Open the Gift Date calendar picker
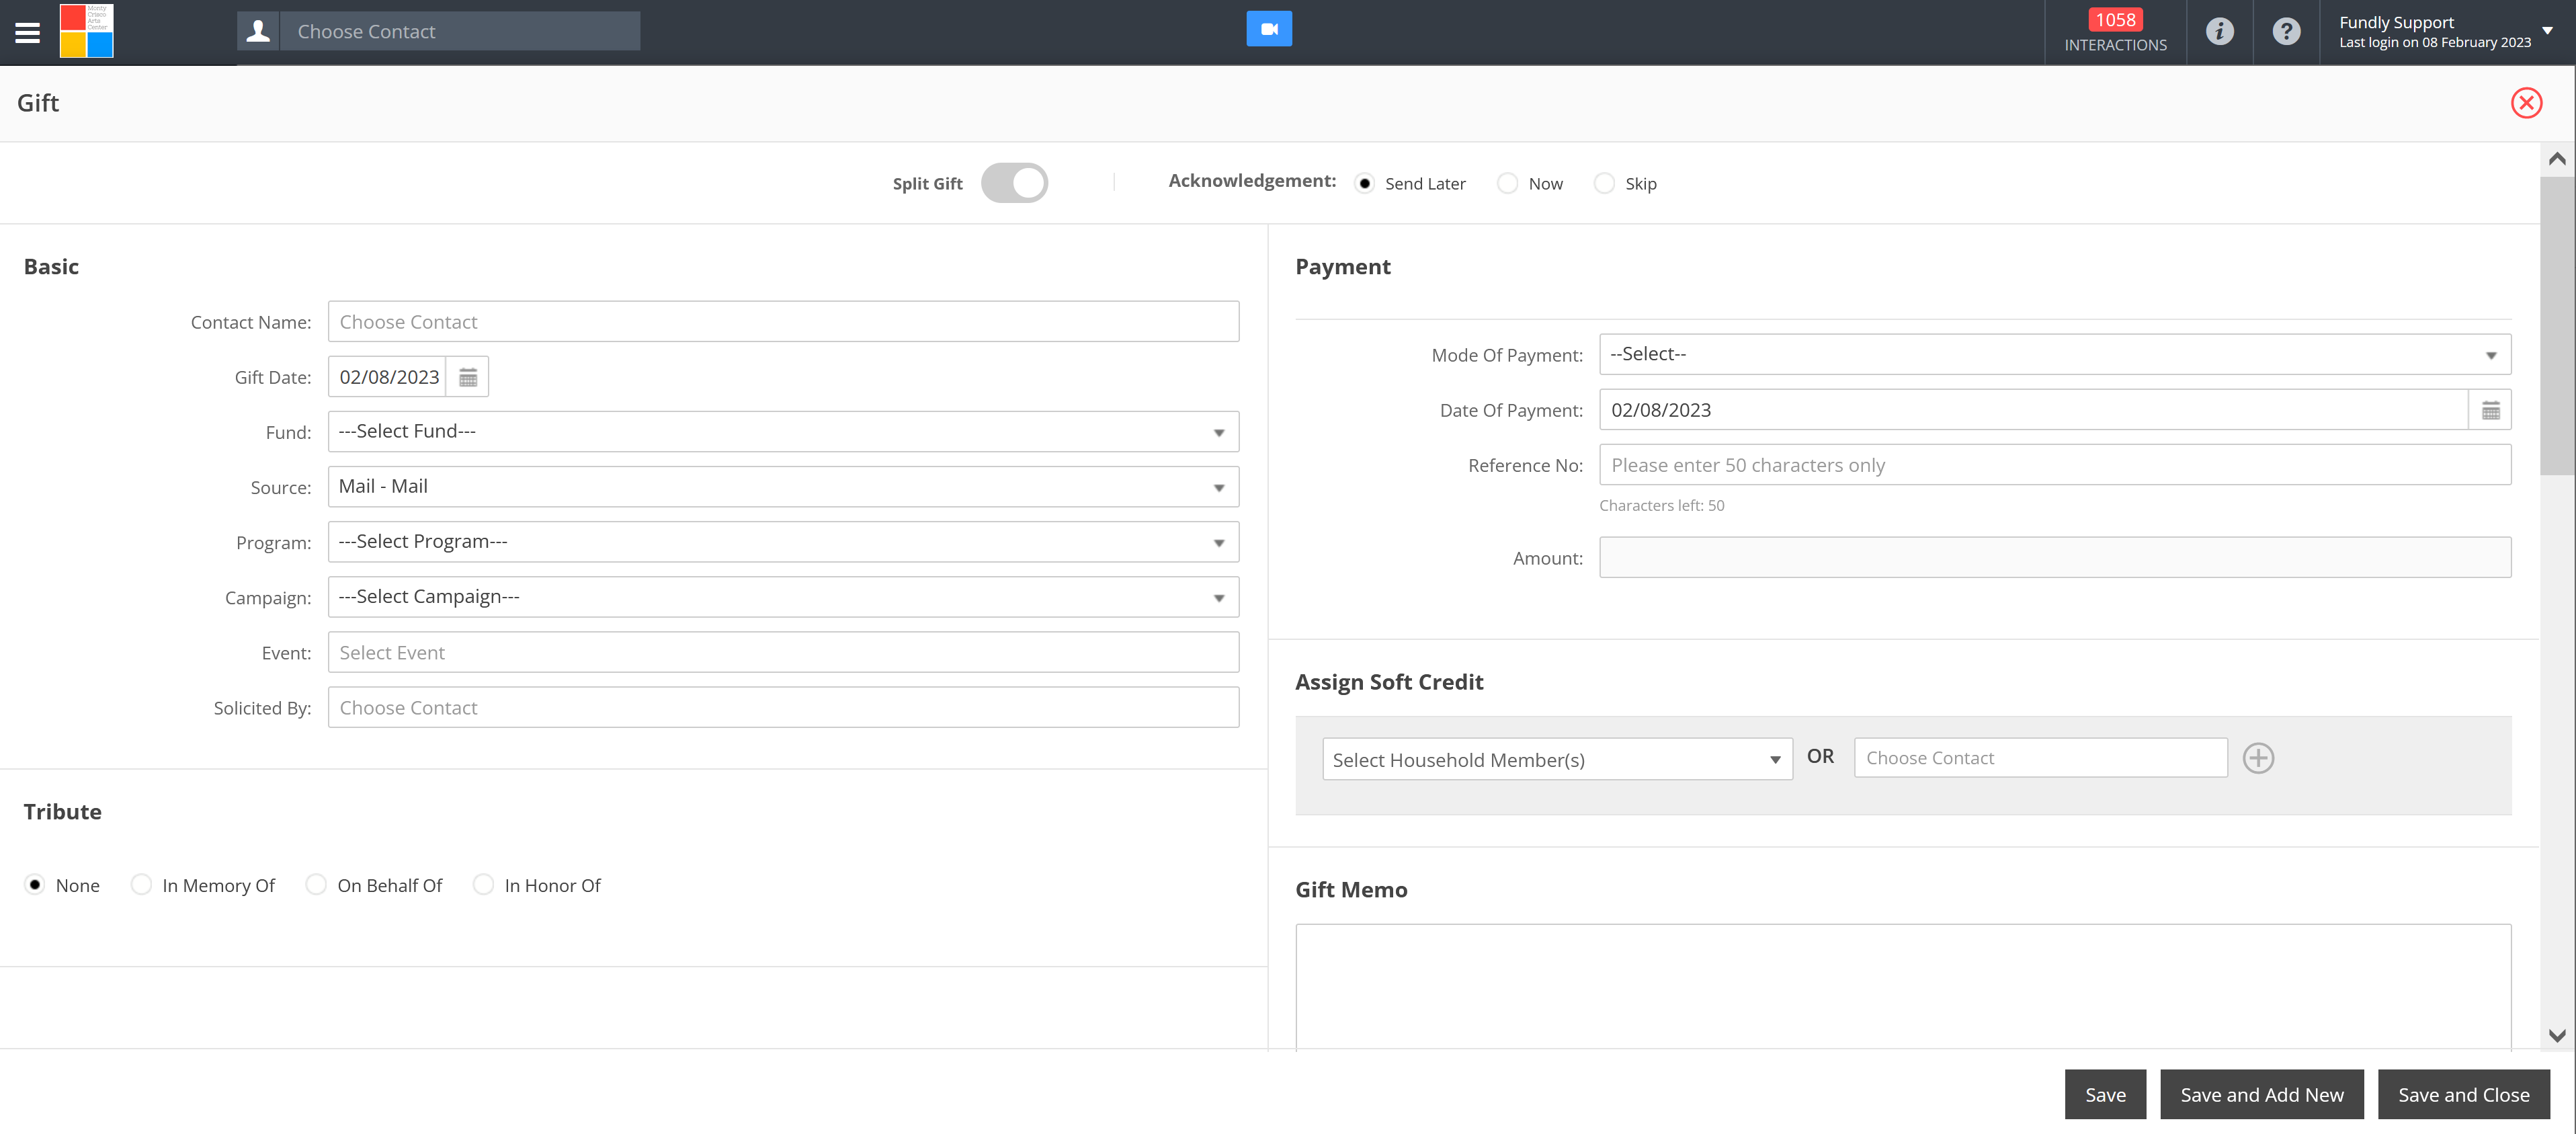 coord(467,376)
